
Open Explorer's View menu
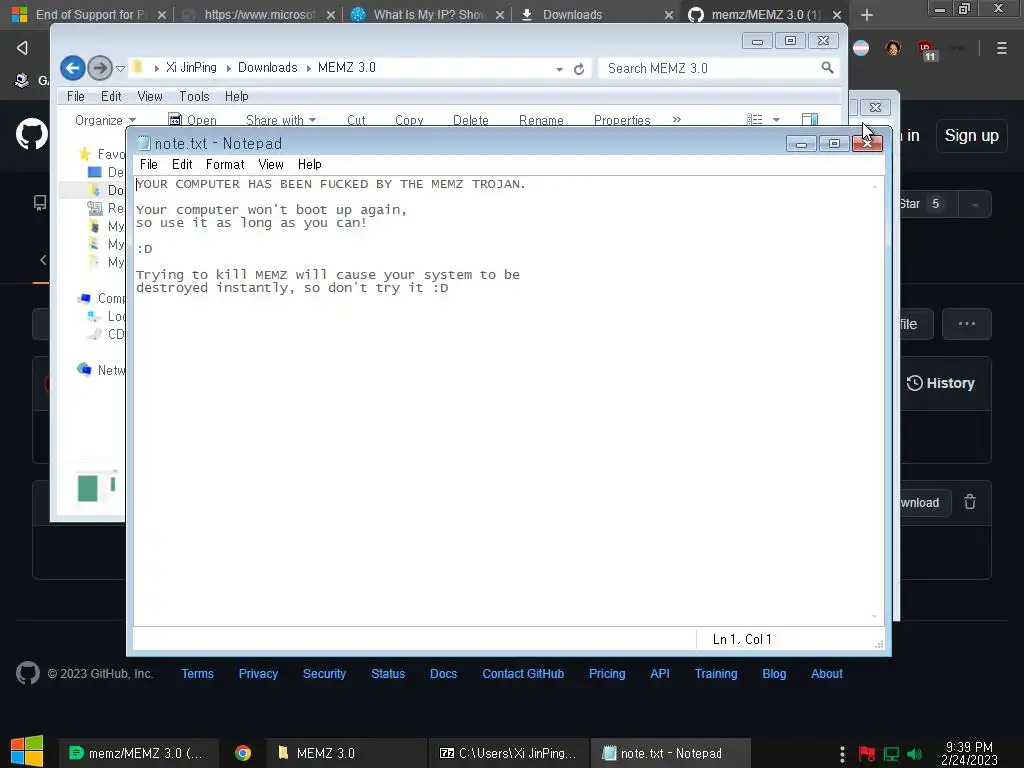(x=150, y=96)
